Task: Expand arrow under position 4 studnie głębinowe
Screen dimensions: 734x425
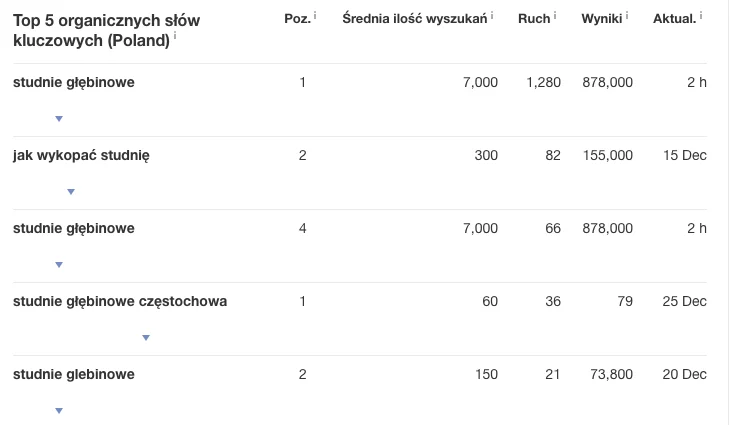Action: 59,265
